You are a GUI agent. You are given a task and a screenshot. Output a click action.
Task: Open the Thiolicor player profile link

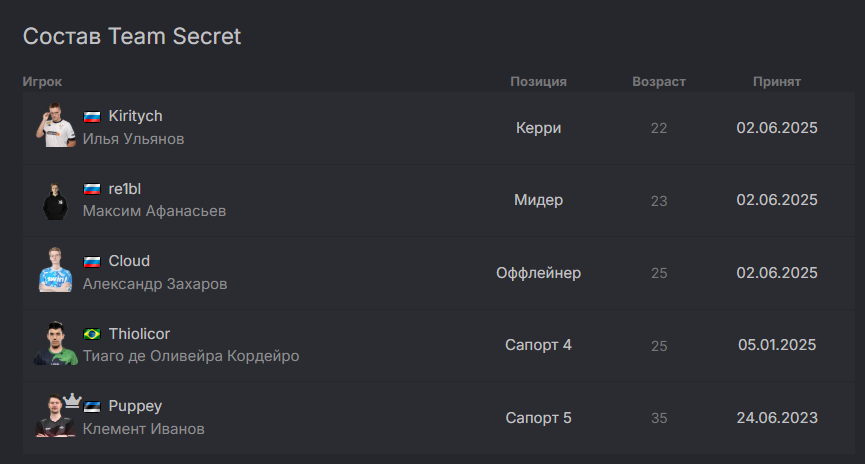tap(139, 334)
